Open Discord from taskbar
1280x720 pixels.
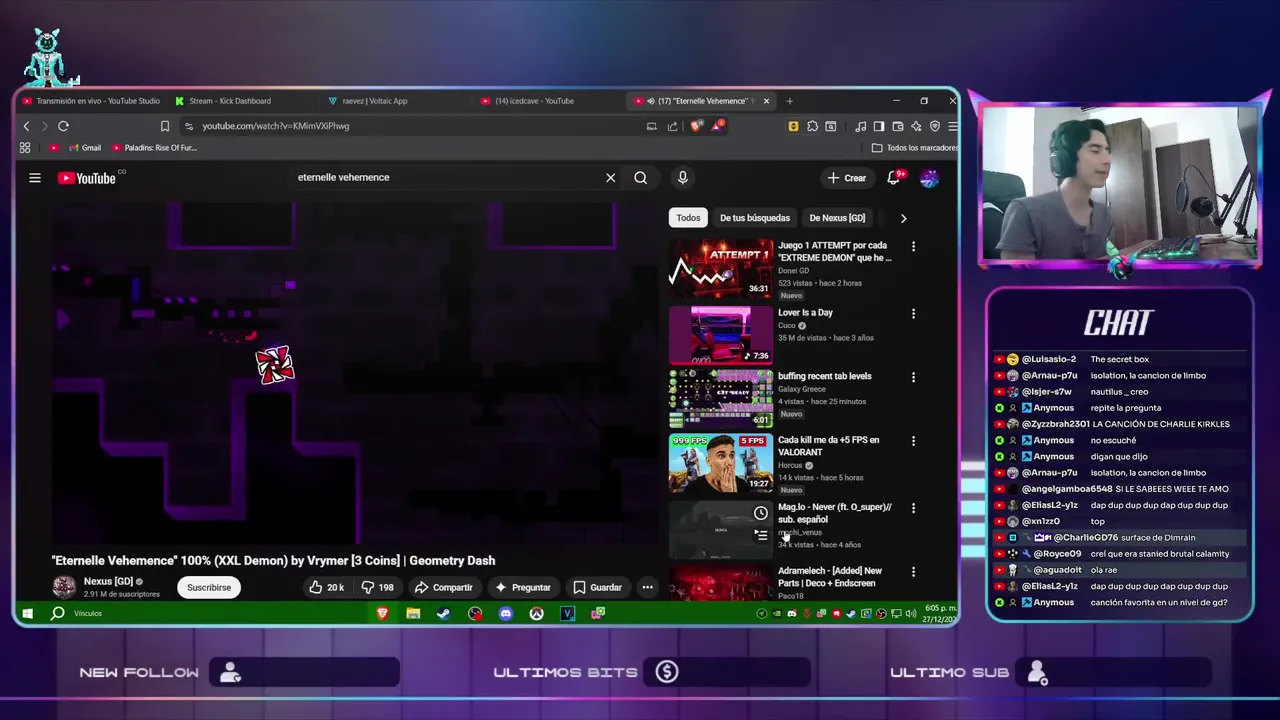click(x=506, y=613)
